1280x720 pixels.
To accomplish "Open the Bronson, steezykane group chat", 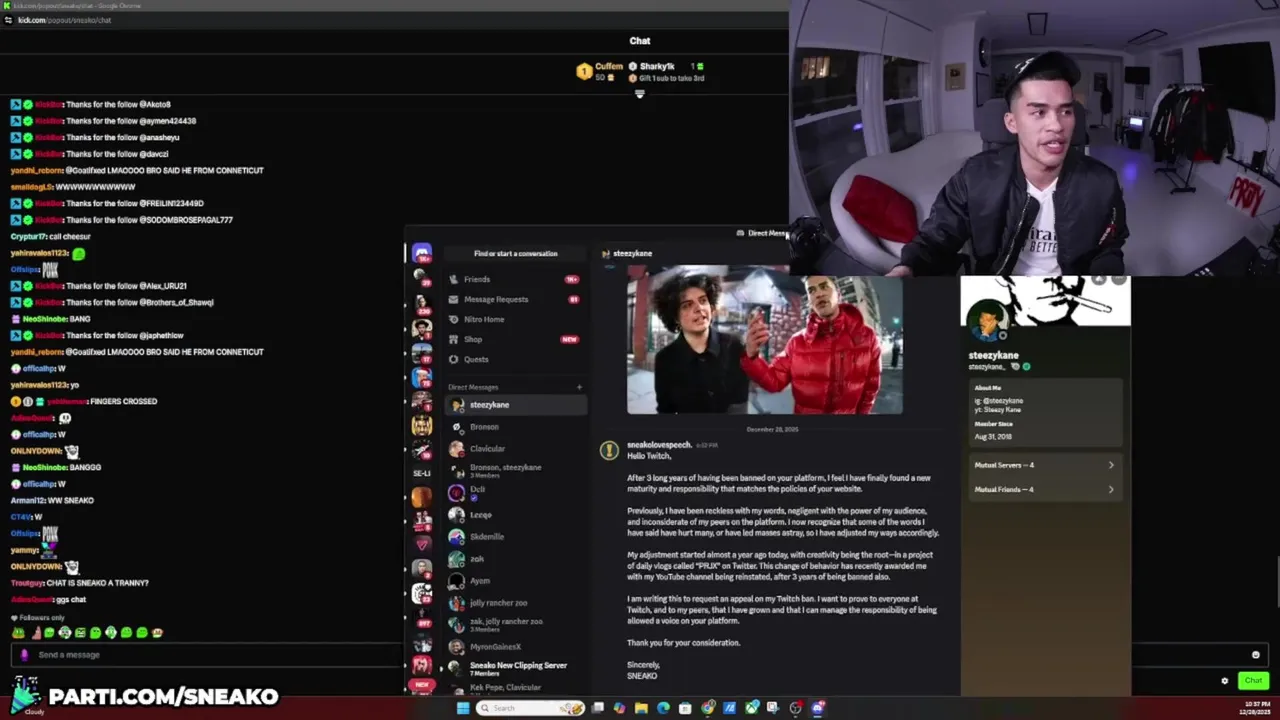I will pos(516,470).
